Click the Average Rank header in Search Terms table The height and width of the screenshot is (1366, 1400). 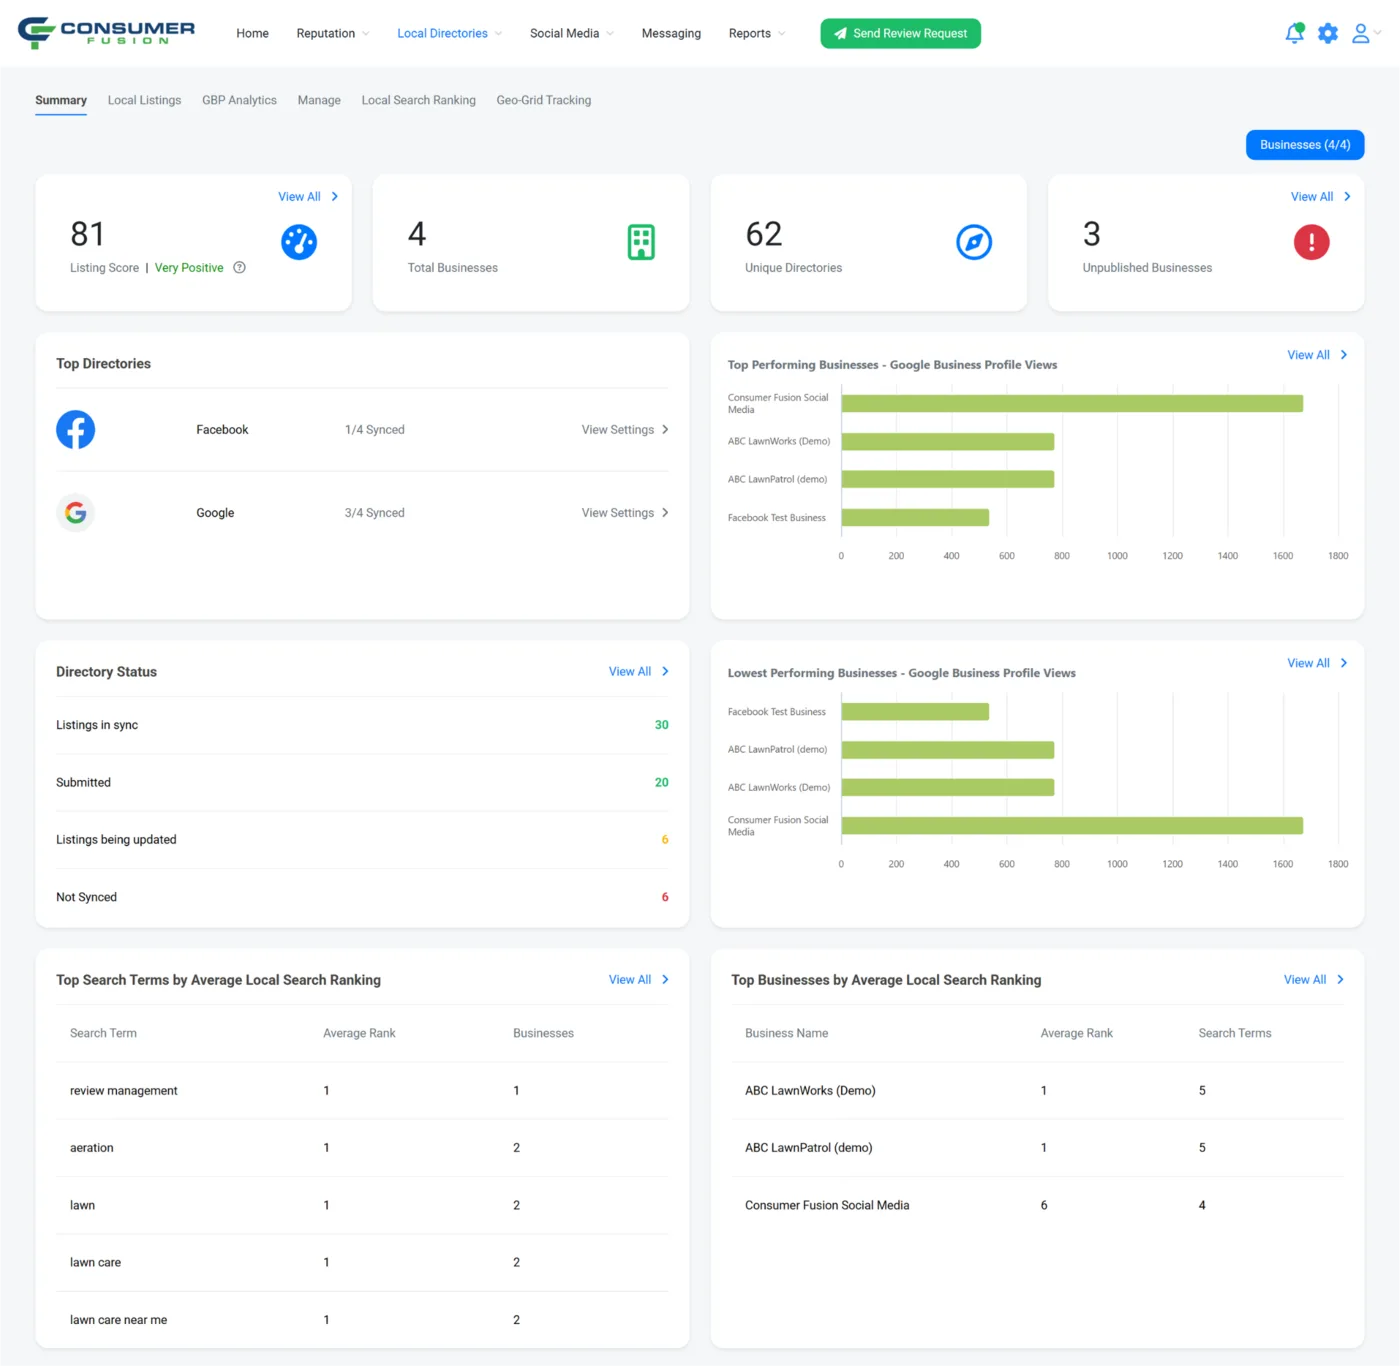[x=359, y=1034]
